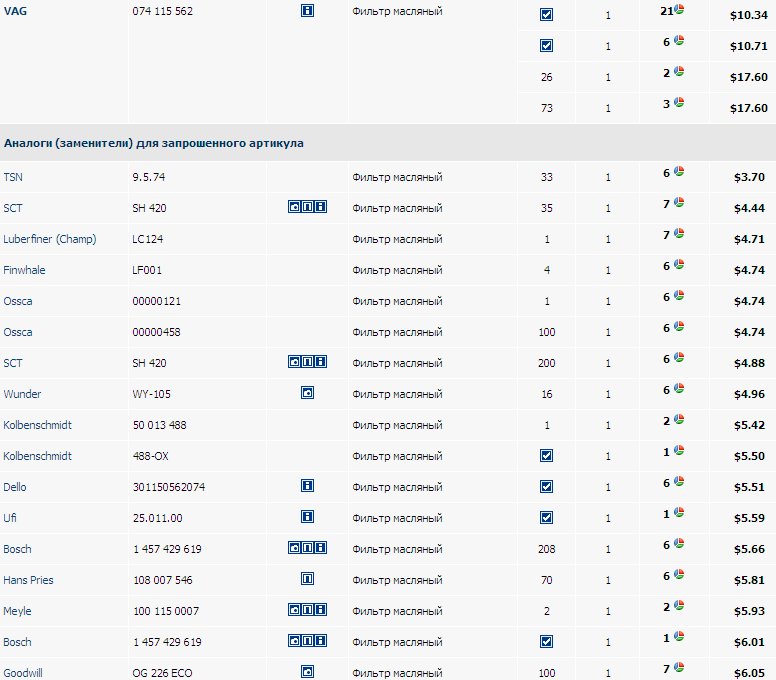View photo of Meyle 100 115 0007
776x680 pixels.
294,610
